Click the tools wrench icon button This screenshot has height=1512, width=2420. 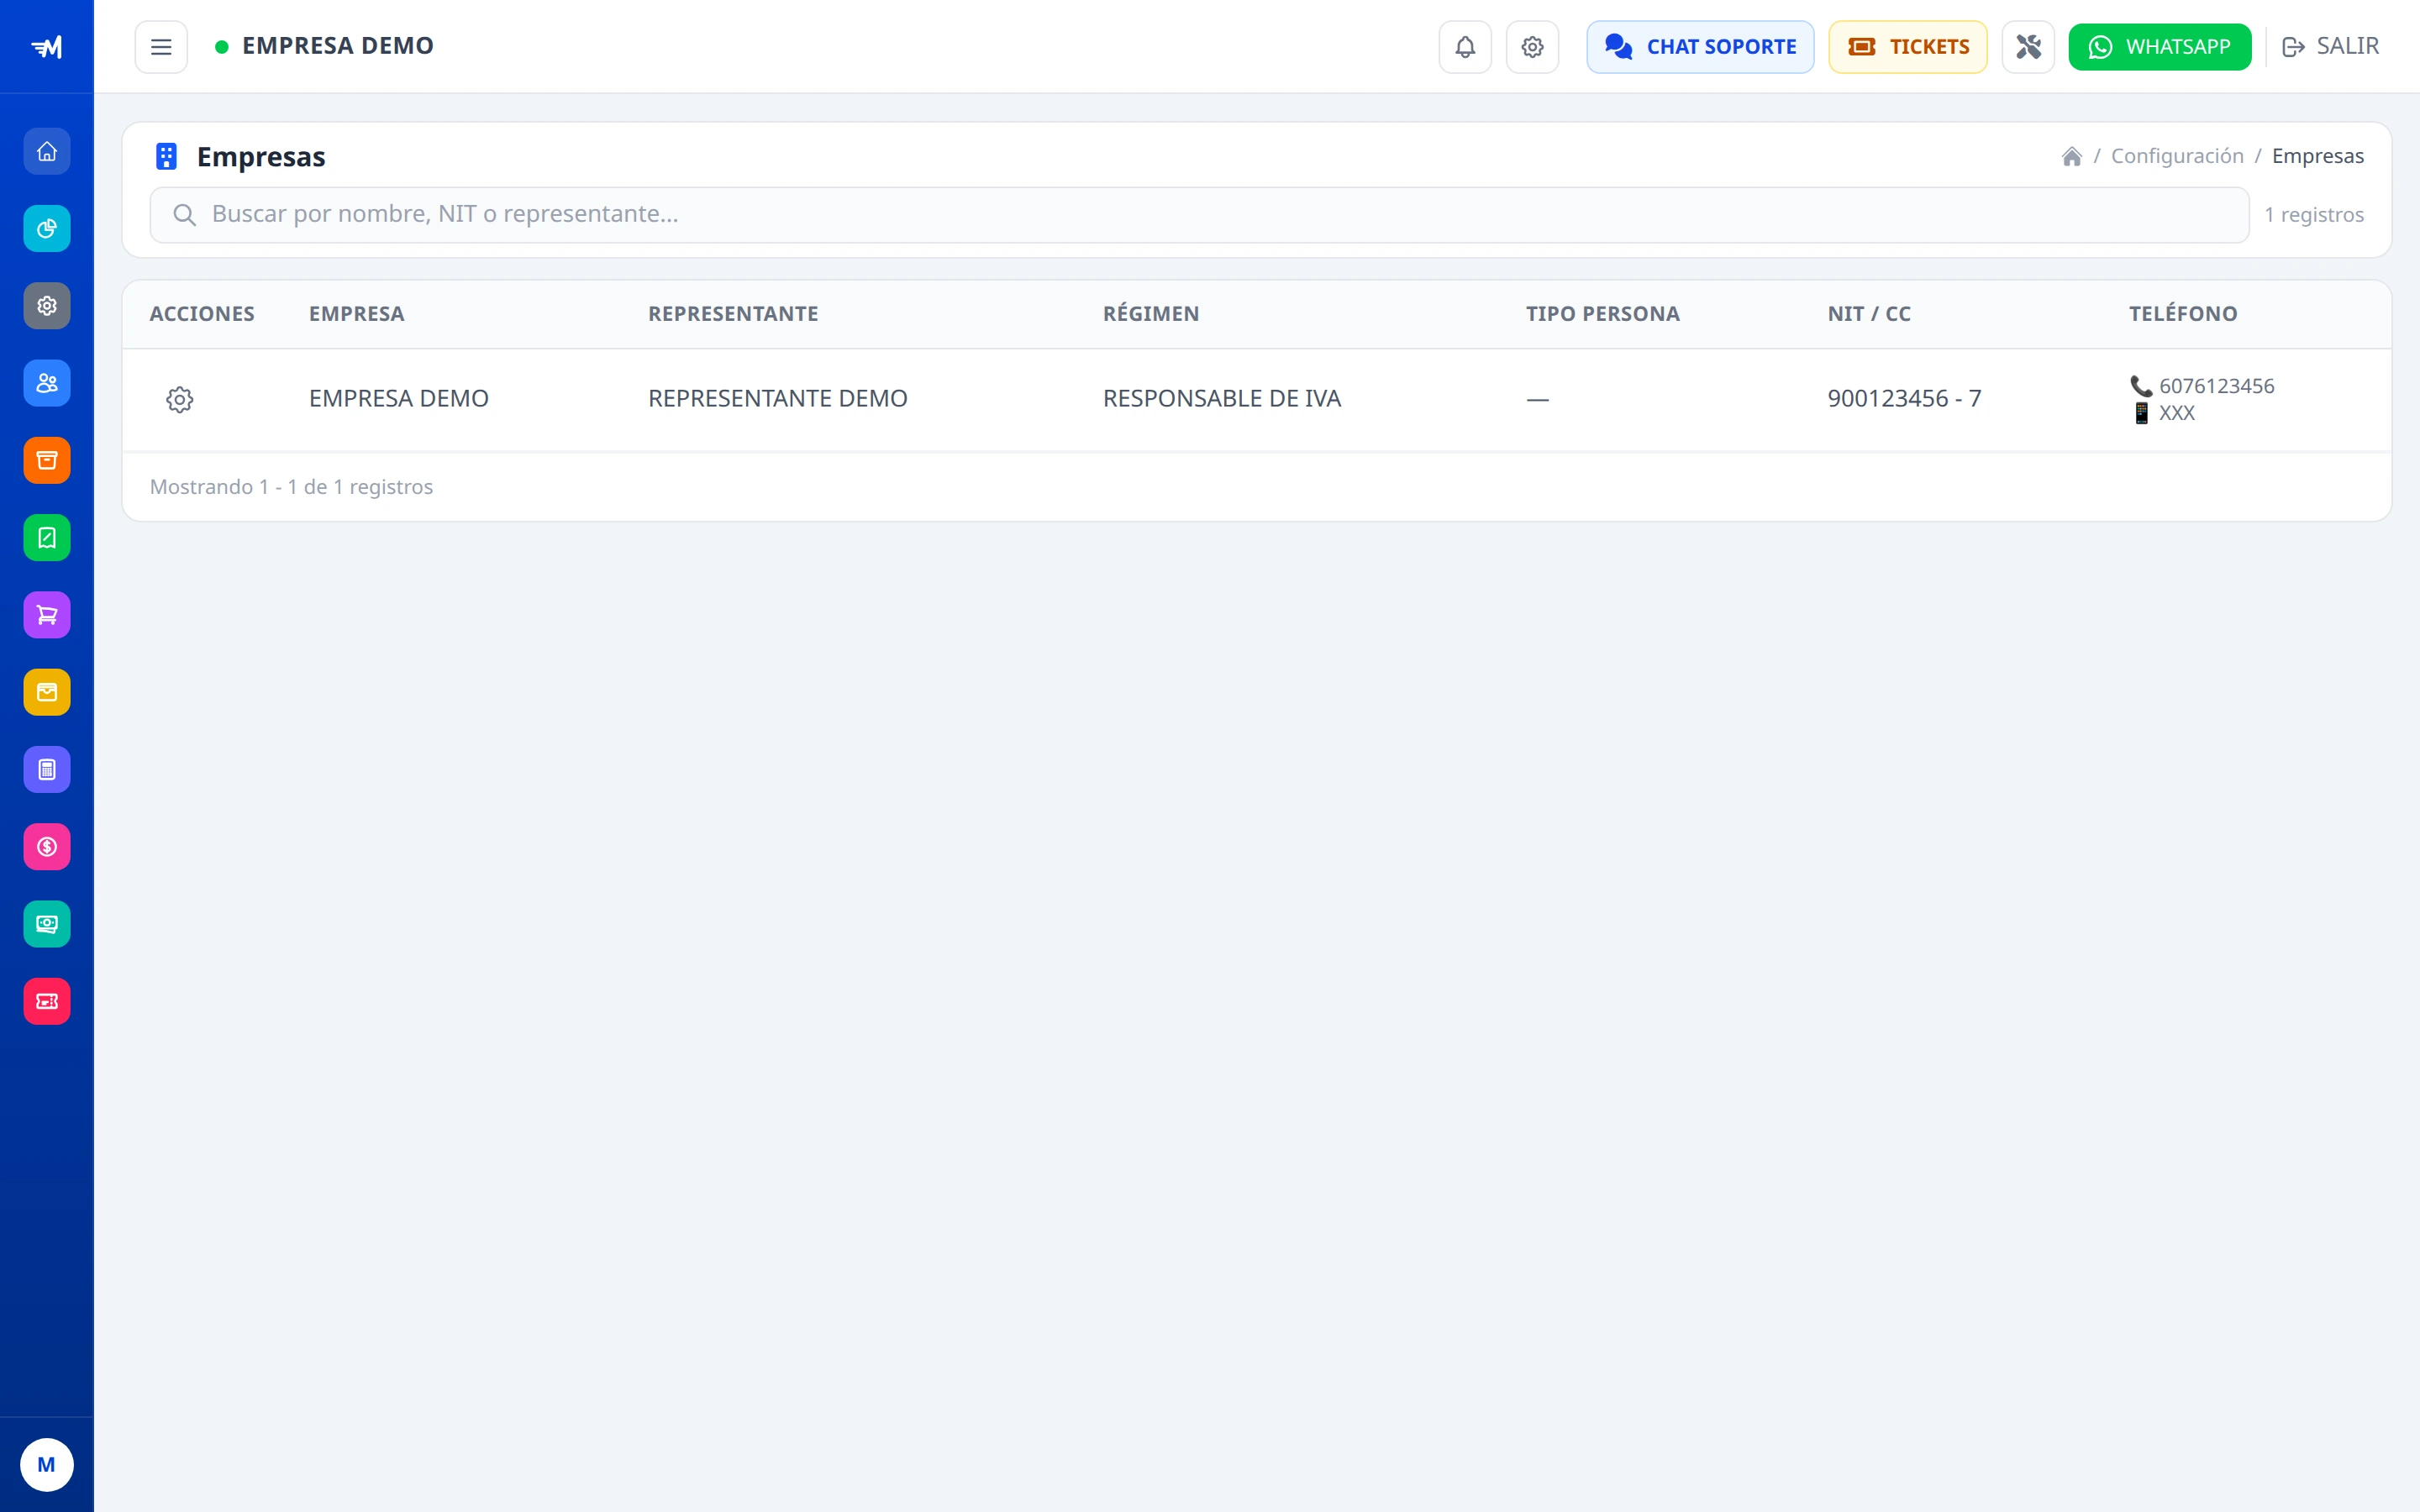pos(2028,47)
